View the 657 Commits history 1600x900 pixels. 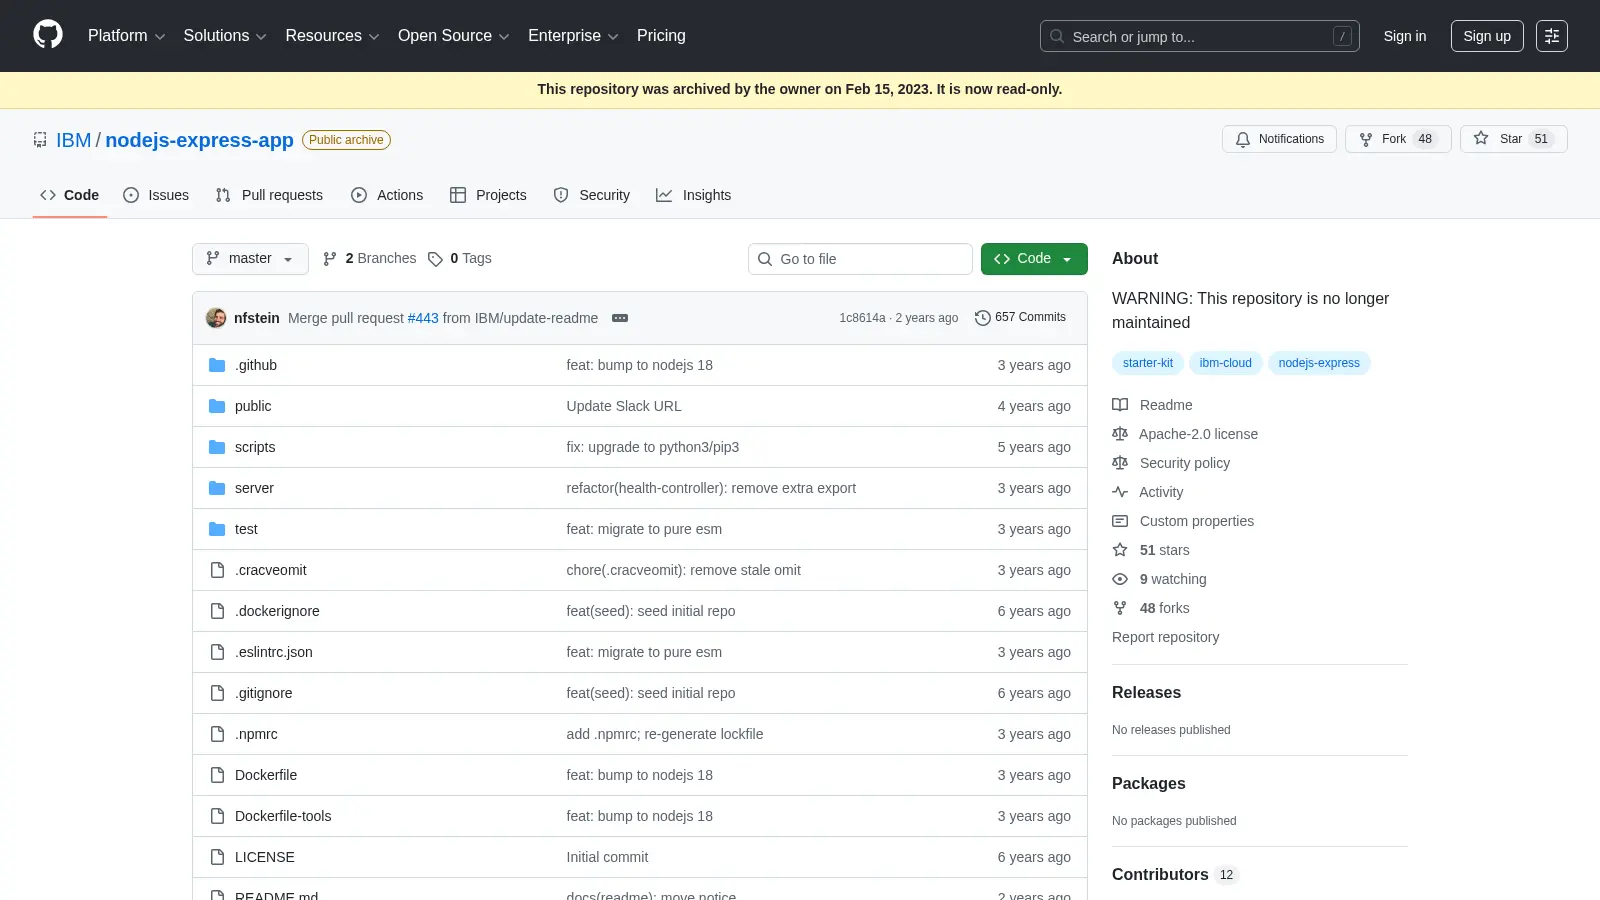click(x=1020, y=318)
